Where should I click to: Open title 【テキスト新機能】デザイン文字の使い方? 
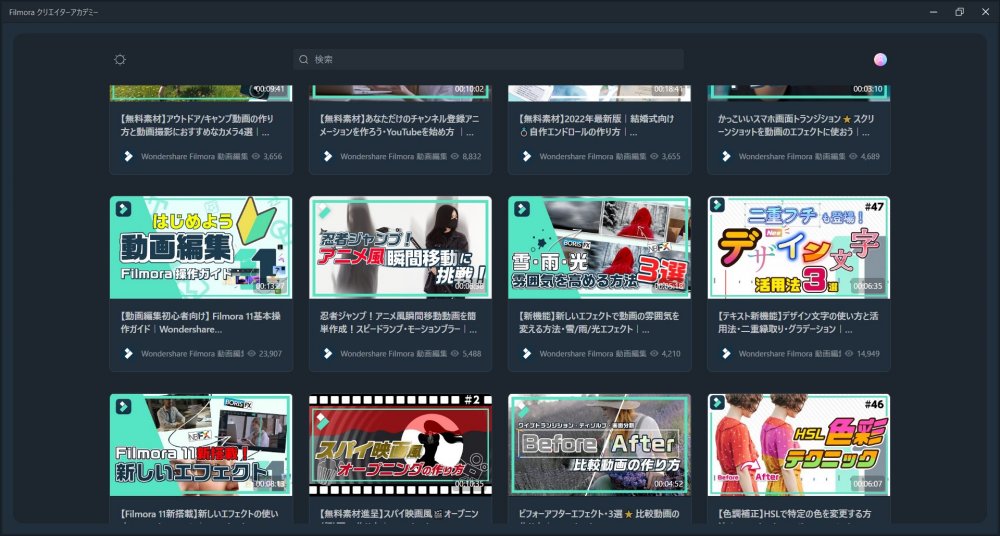798,322
